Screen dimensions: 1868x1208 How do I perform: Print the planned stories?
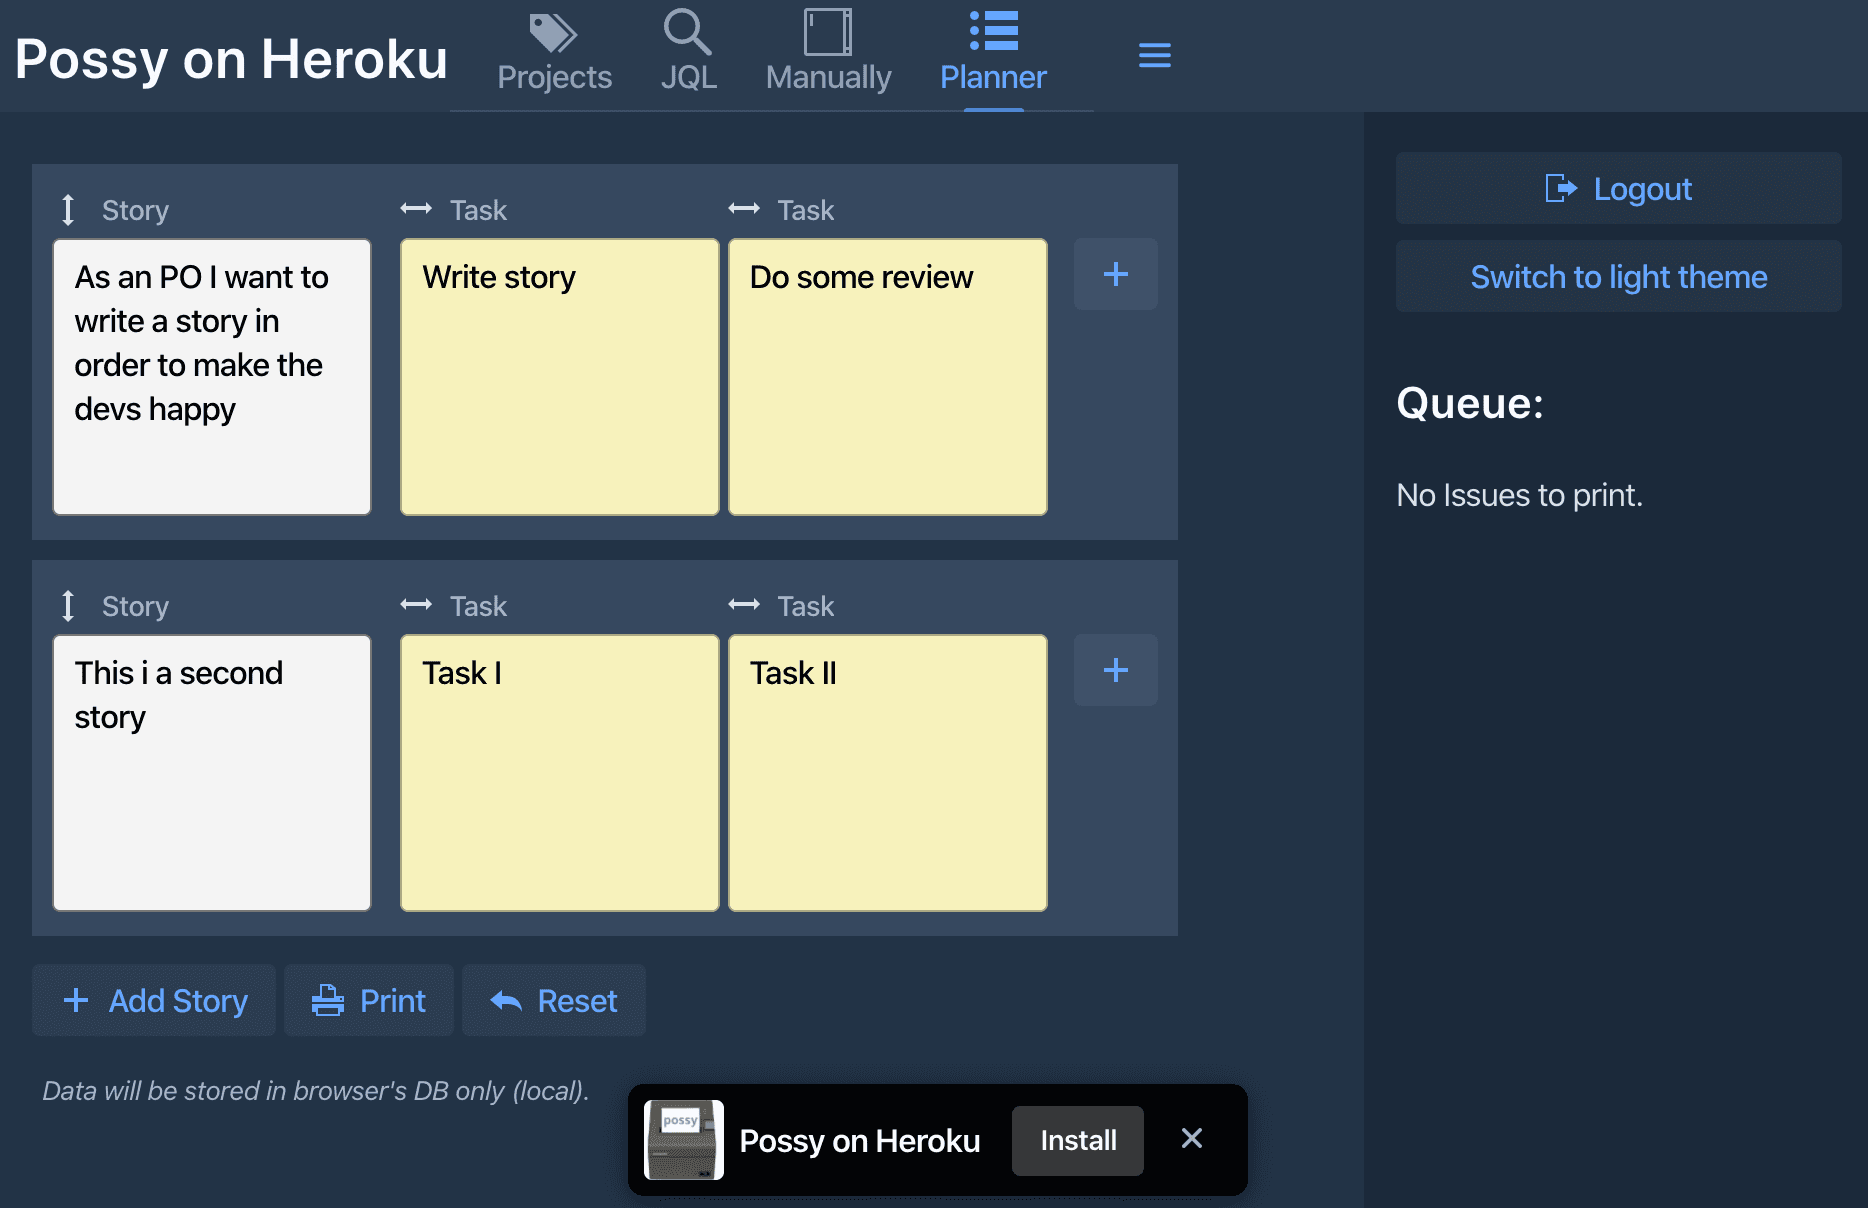click(x=369, y=1000)
